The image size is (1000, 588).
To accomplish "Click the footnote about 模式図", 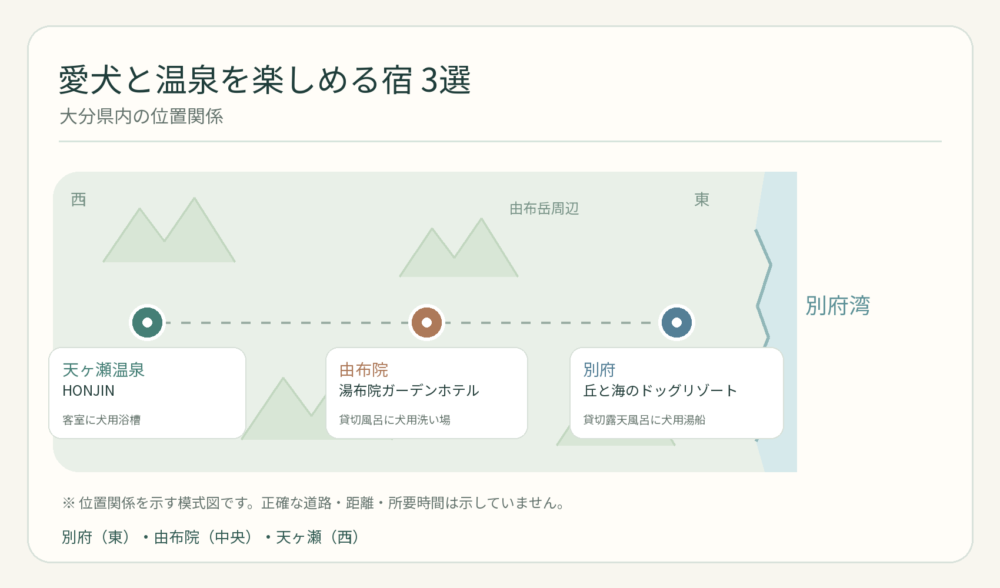I will pos(313,503).
